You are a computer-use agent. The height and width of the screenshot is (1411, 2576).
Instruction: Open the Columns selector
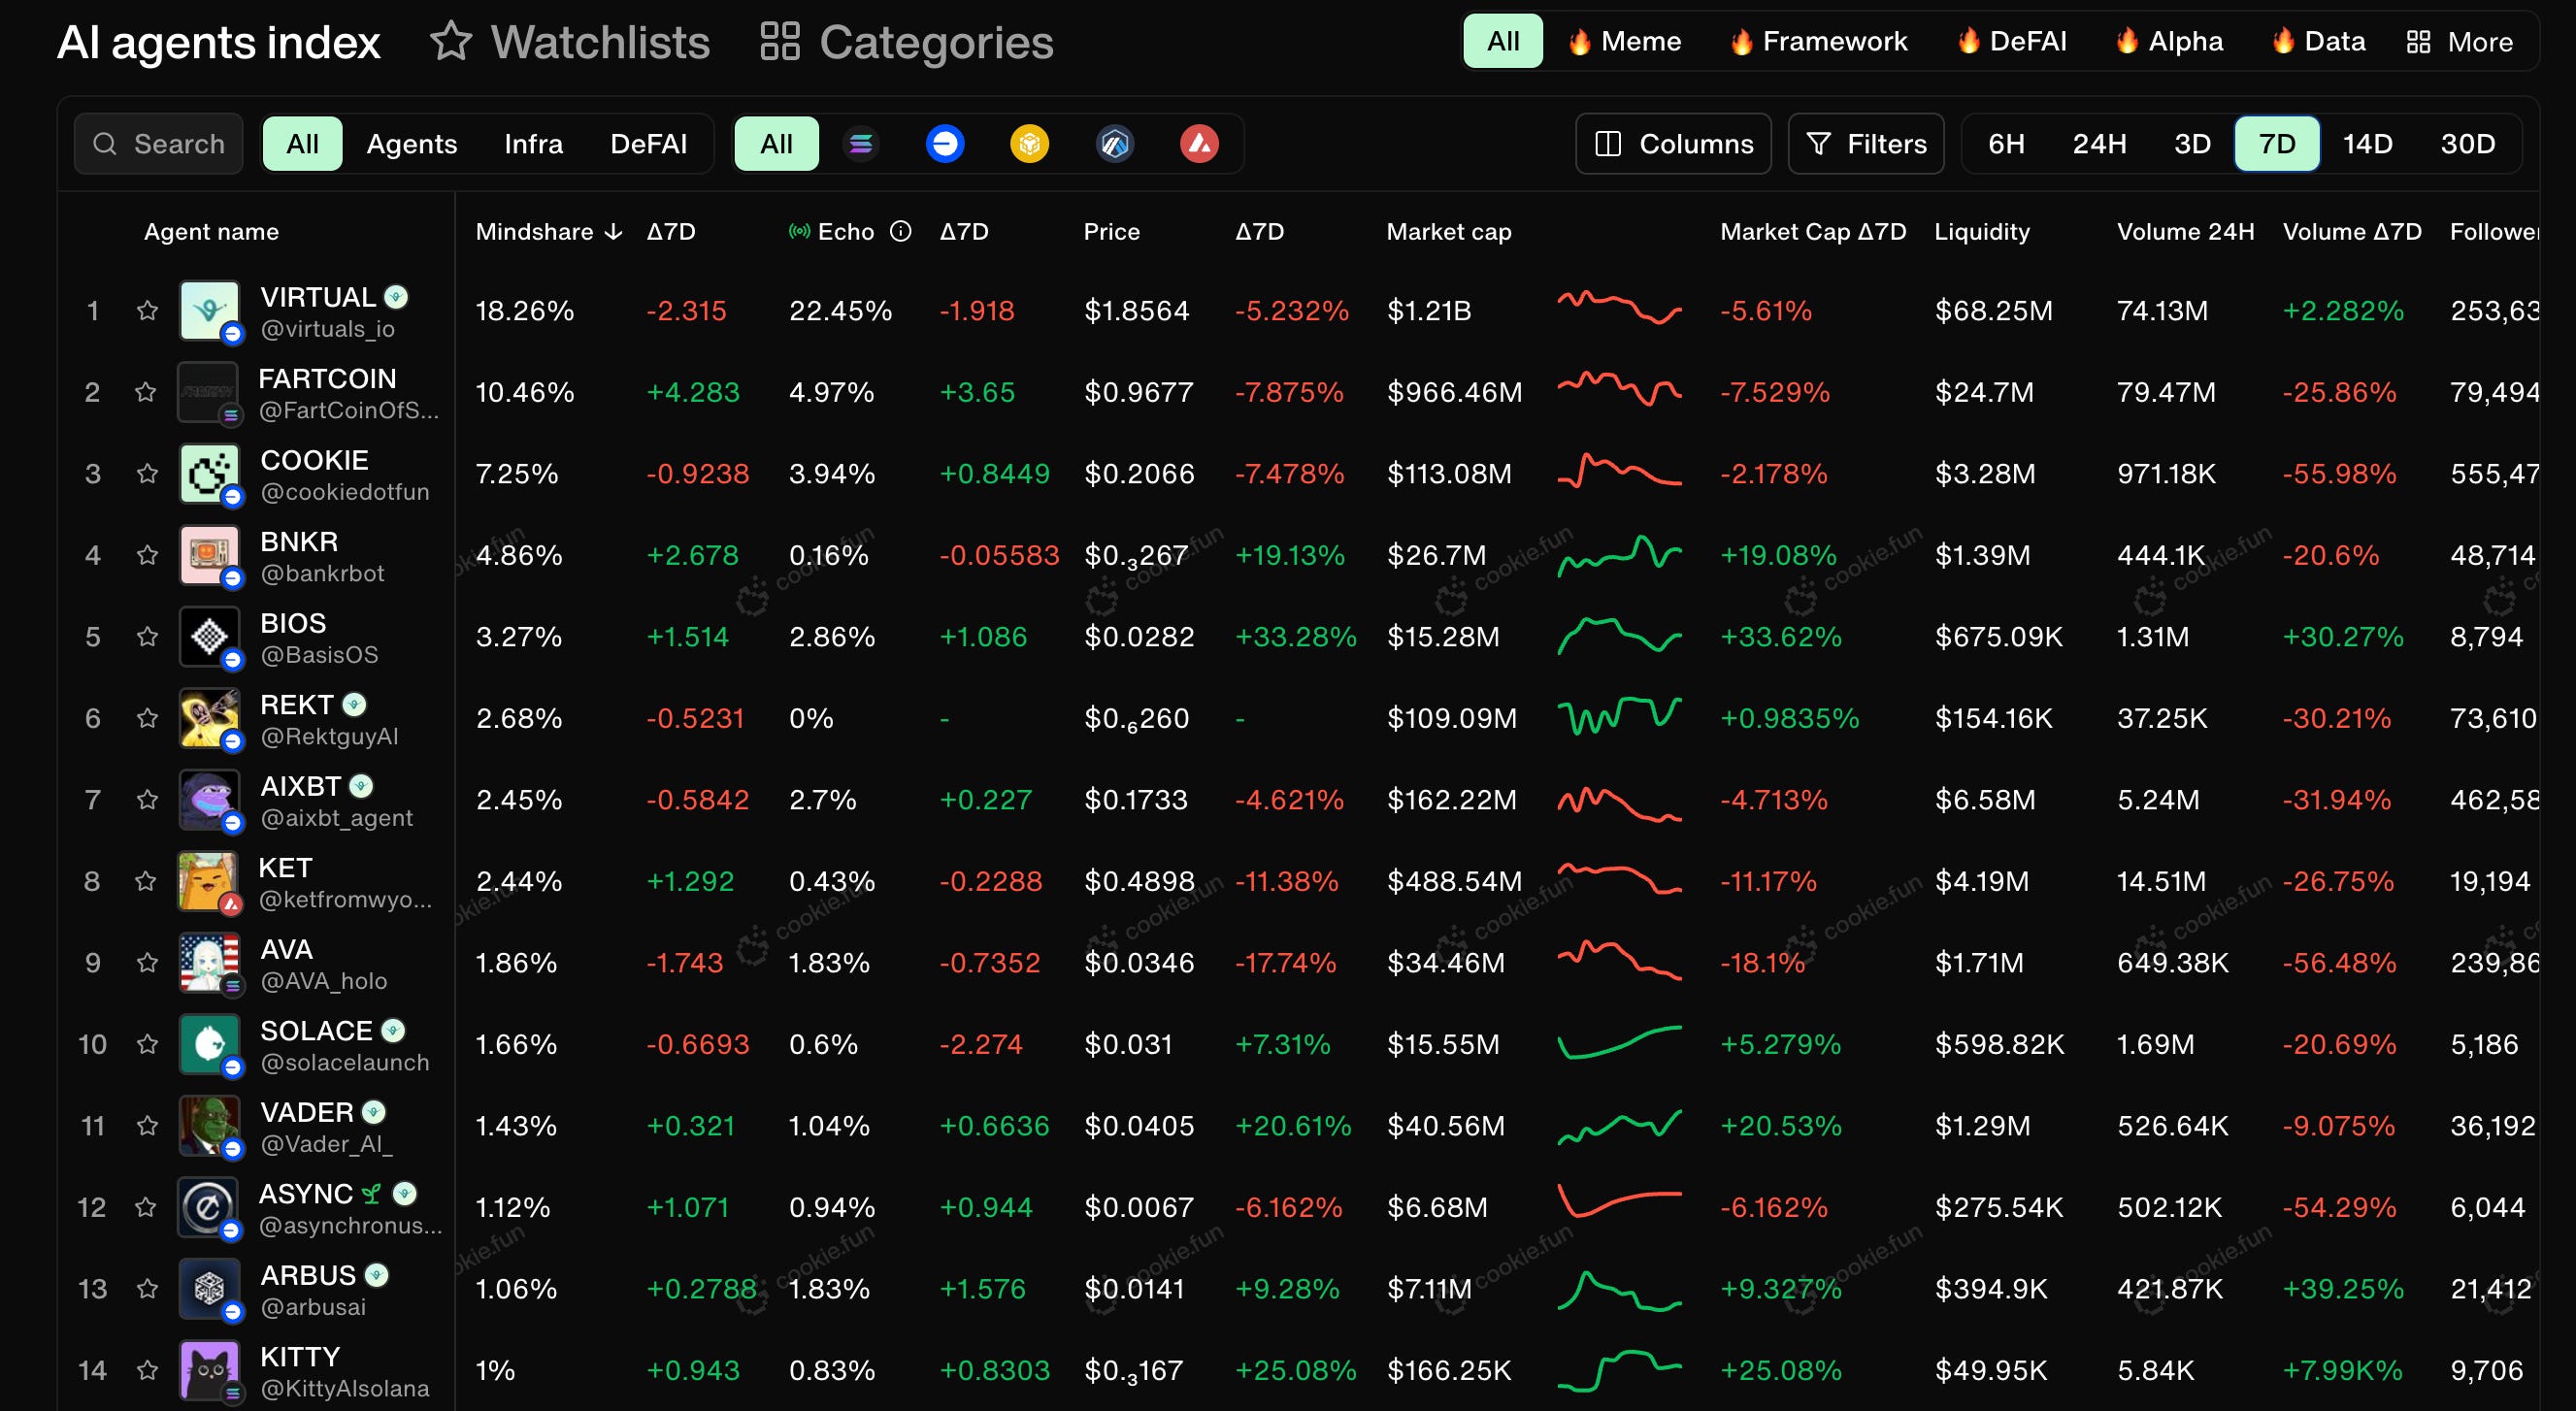click(x=1673, y=144)
